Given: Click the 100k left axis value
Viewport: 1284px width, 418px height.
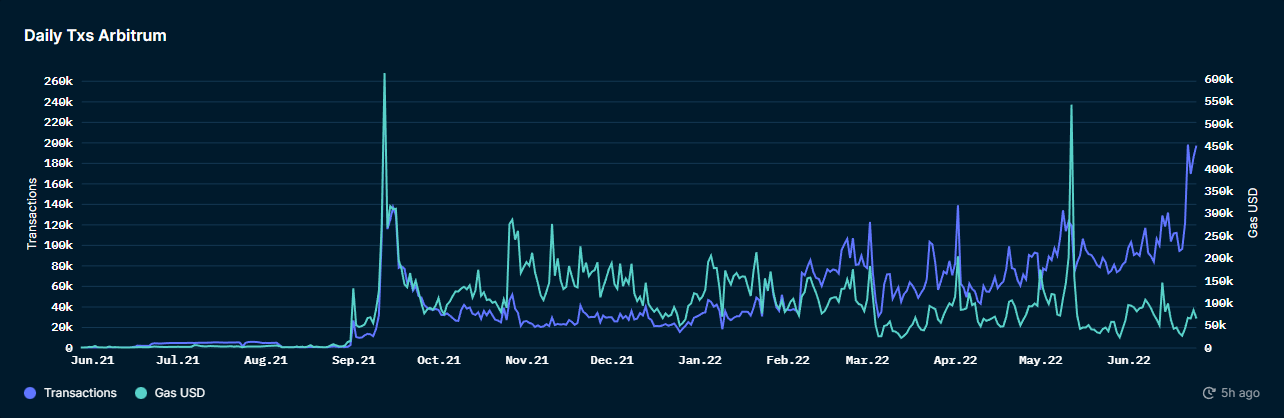Looking at the screenshot, I should pyautogui.click(x=59, y=245).
